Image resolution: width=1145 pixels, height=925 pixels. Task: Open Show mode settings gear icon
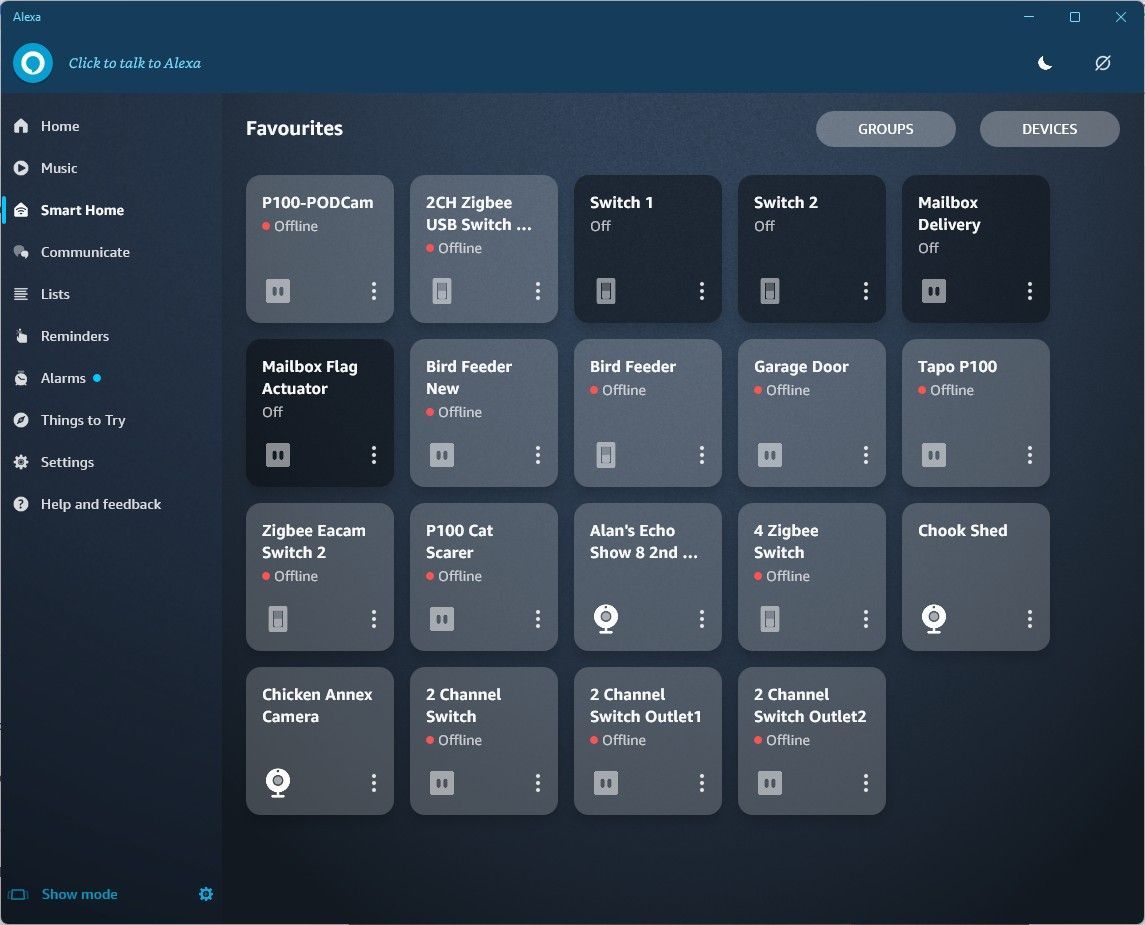pos(206,894)
